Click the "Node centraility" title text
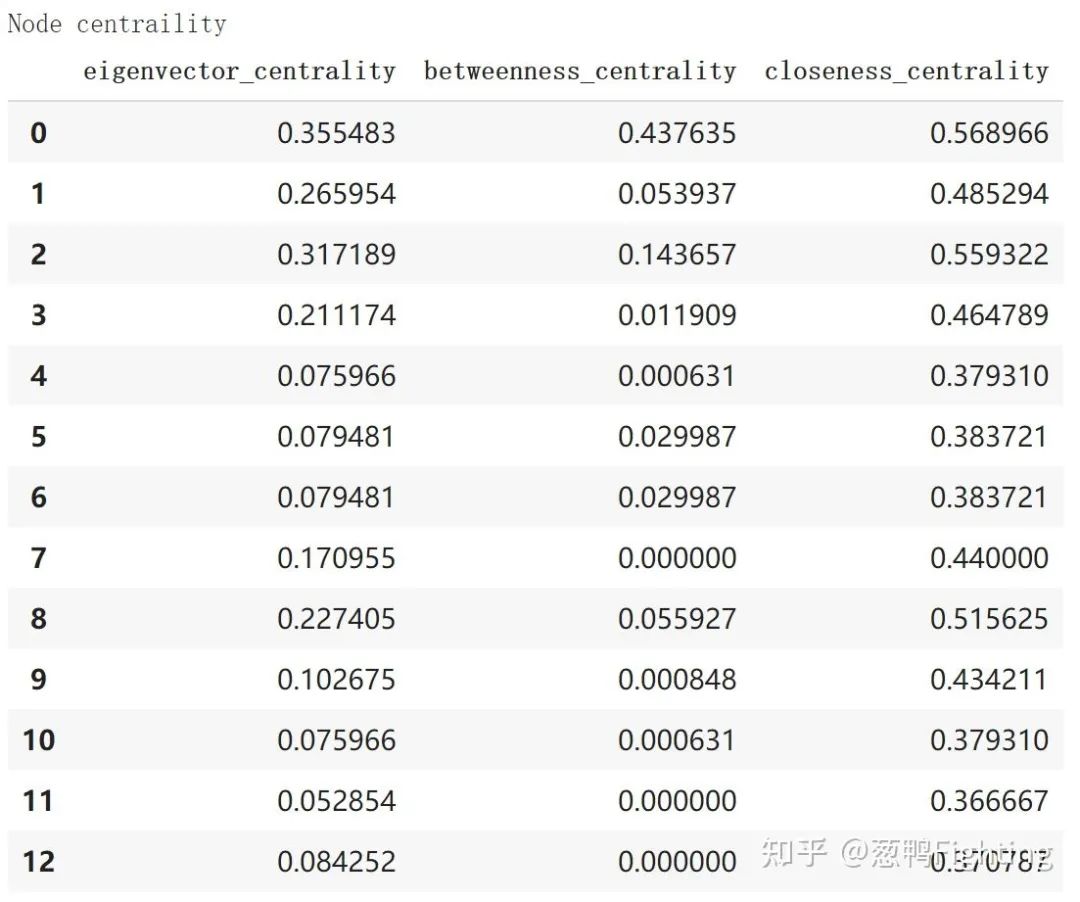Screen dimensions: 1080x902 (x=117, y=24)
